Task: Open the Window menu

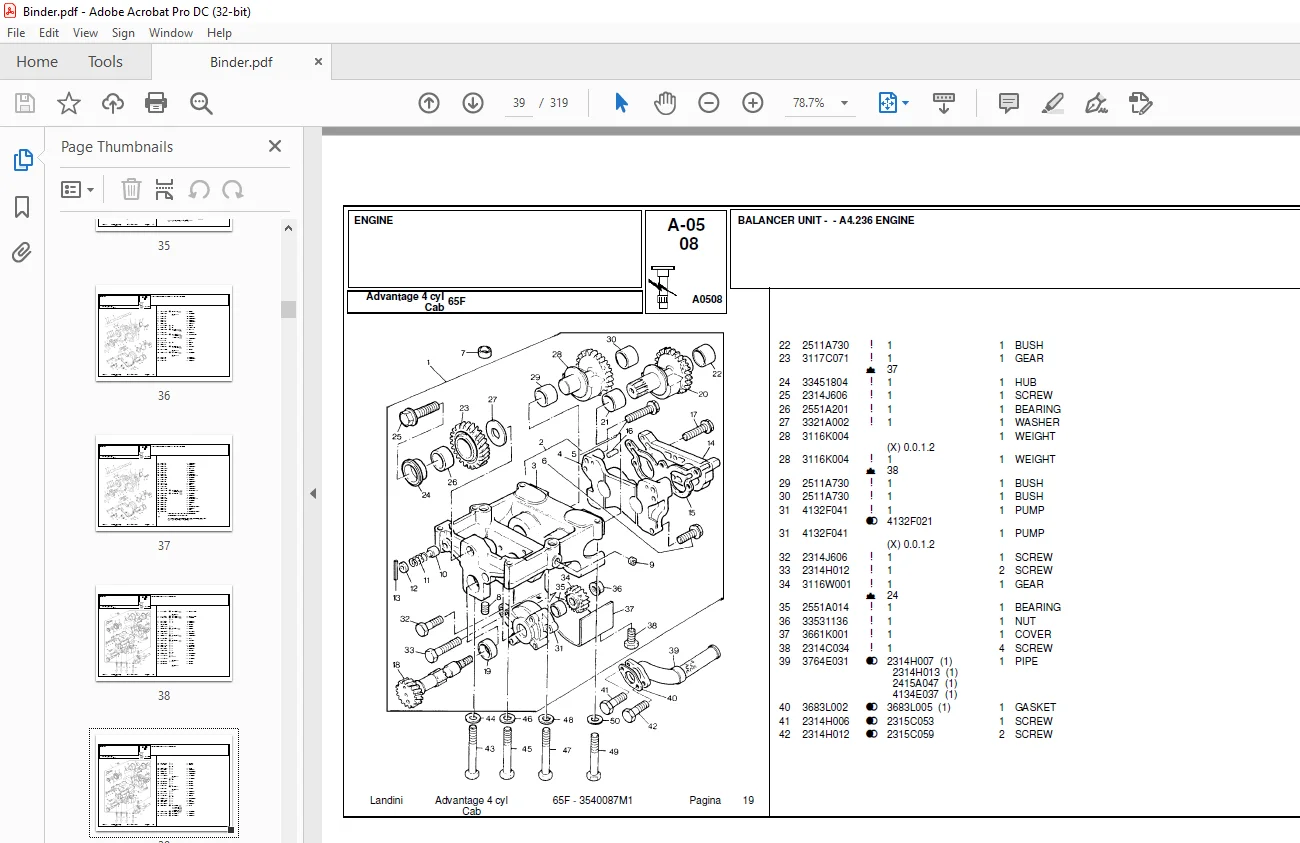Action: [171, 33]
